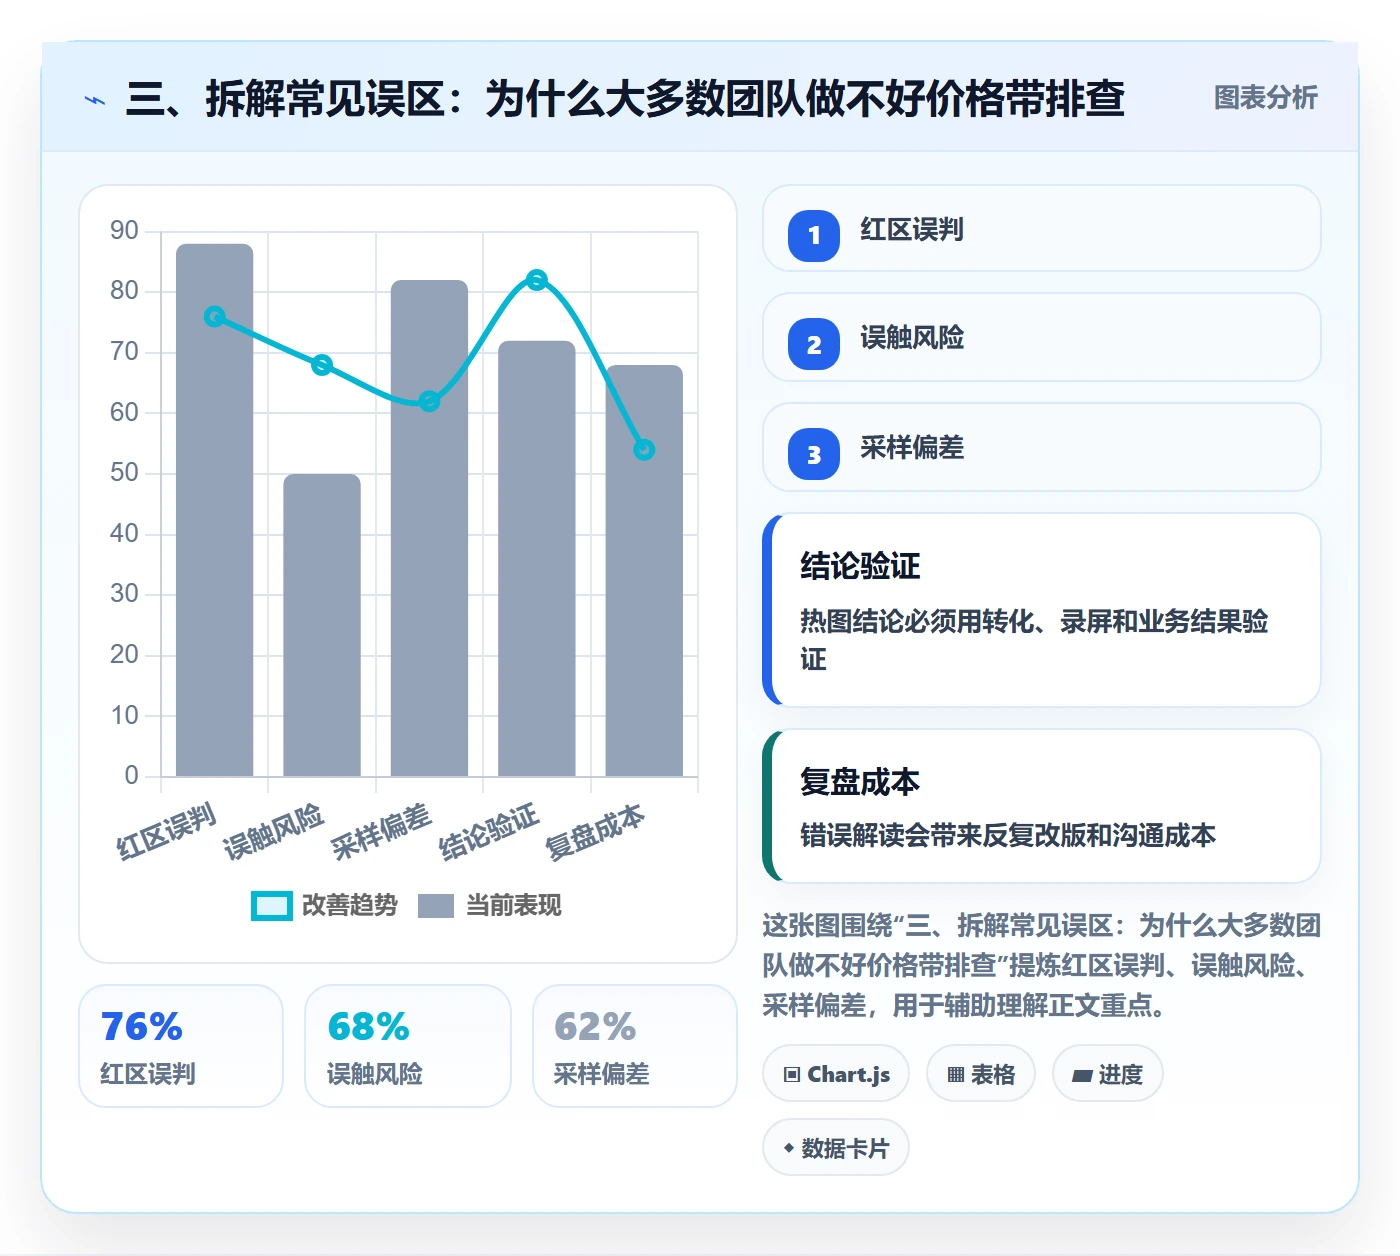
Task: Click the number 3 badge beside 采样偏差
Action: click(x=814, y=454)
